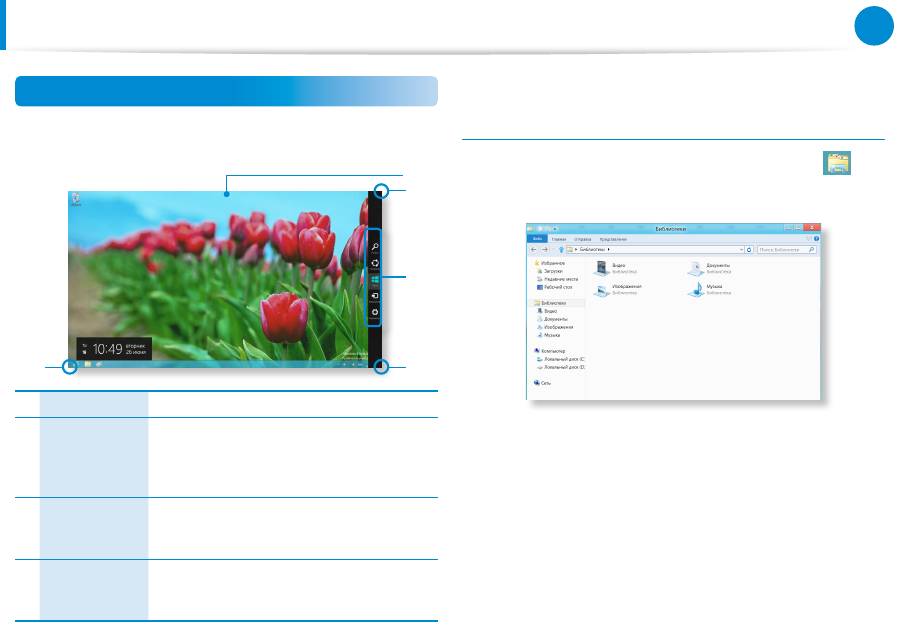The width and height of the screenshot is (900, 639).
Task: Switch to the Главная ribbon tab
Action: [559, 238]
